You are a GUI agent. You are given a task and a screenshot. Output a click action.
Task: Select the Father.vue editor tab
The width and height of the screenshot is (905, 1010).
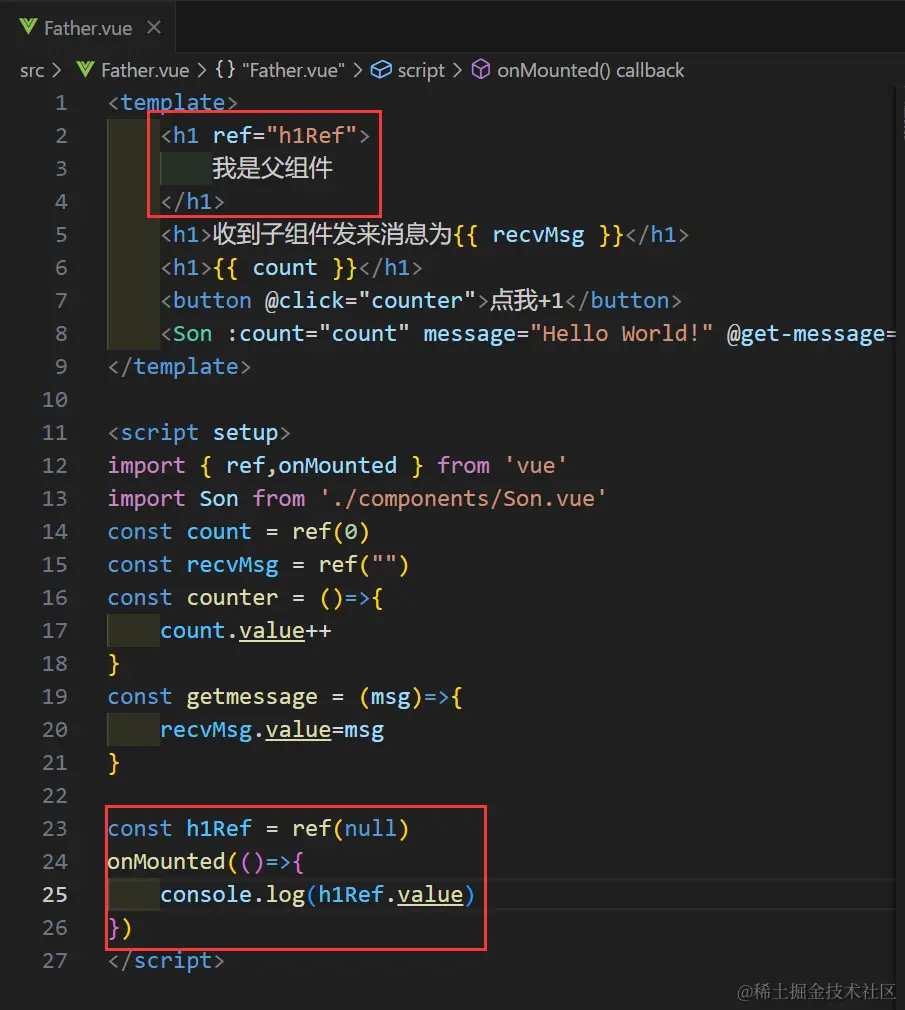(88, 27)
